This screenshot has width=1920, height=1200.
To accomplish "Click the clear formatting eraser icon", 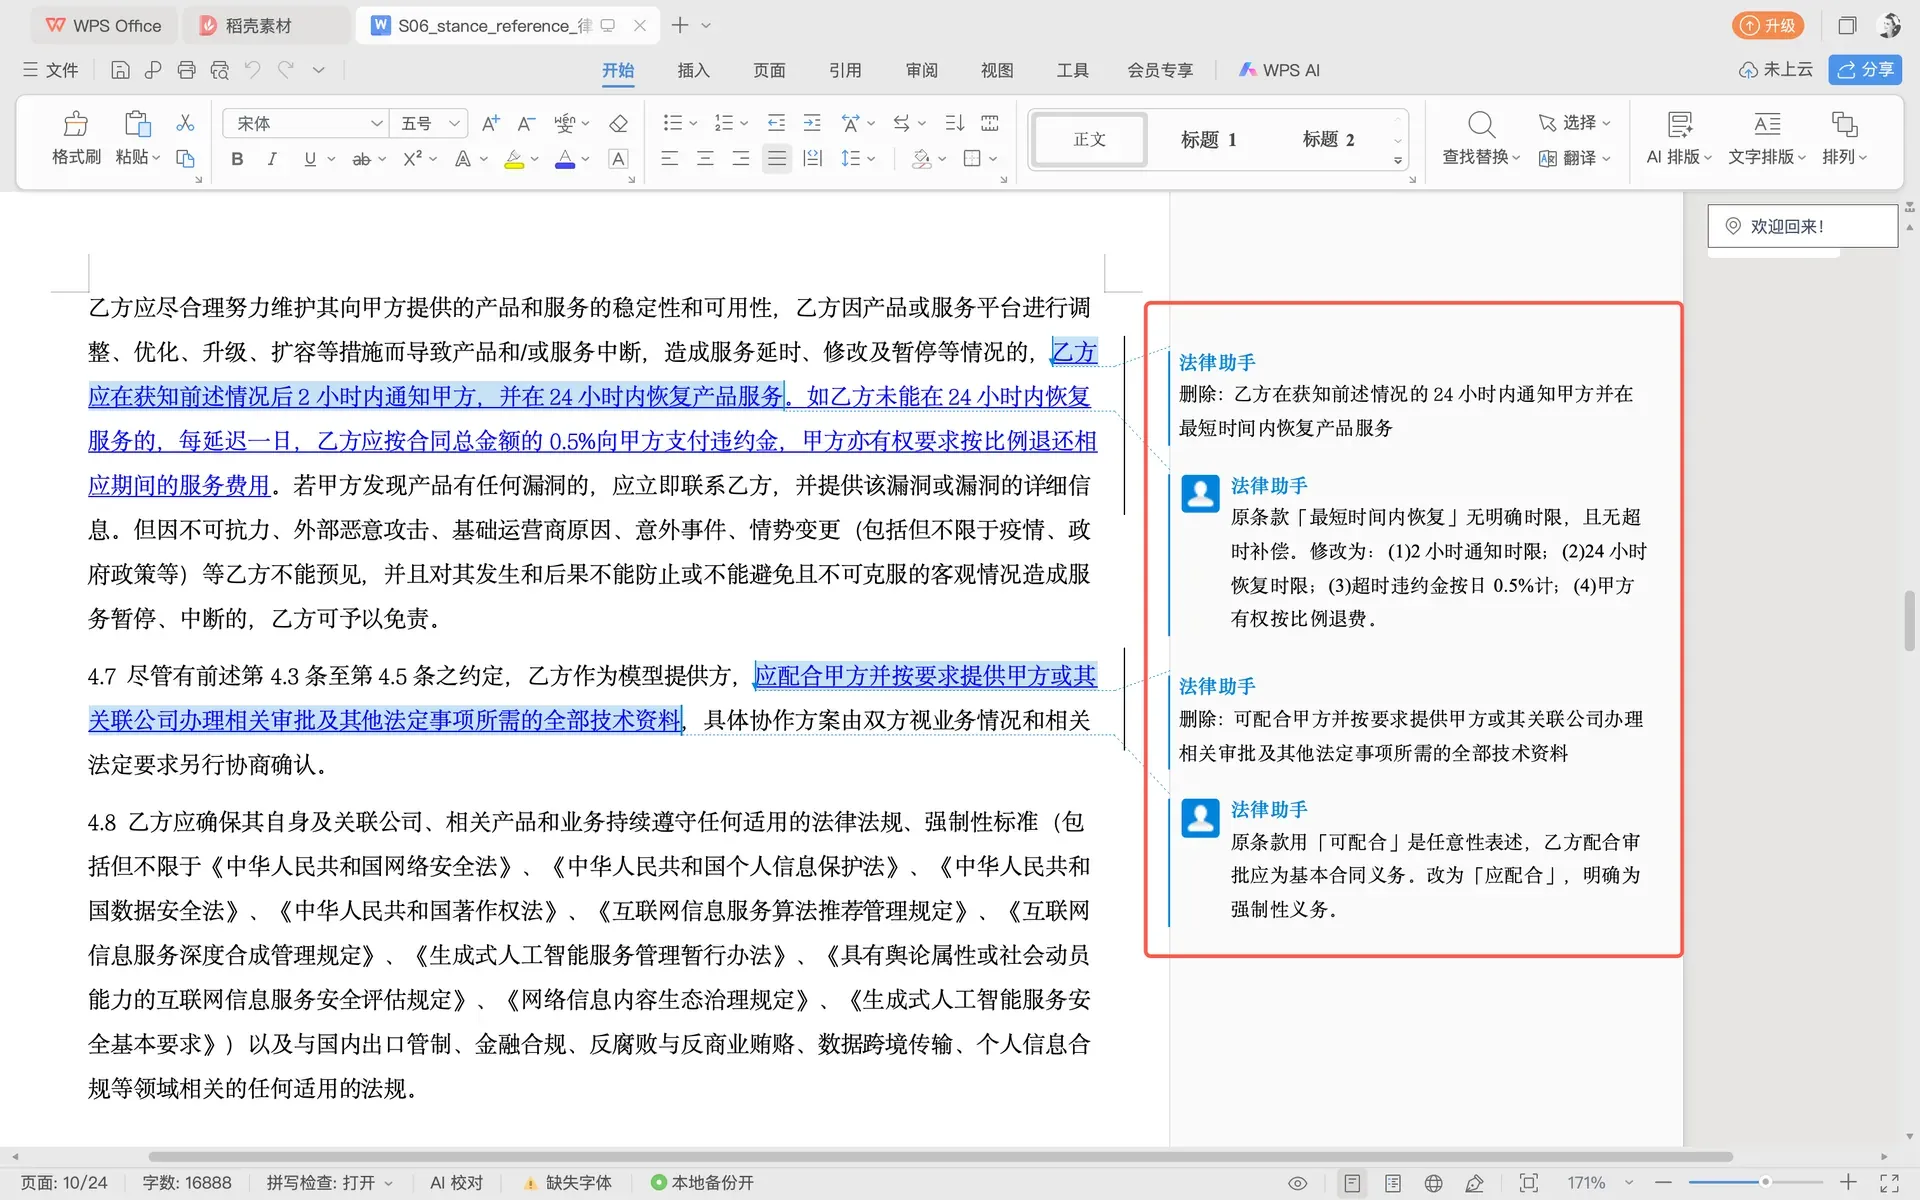I will tap(618, 124).
